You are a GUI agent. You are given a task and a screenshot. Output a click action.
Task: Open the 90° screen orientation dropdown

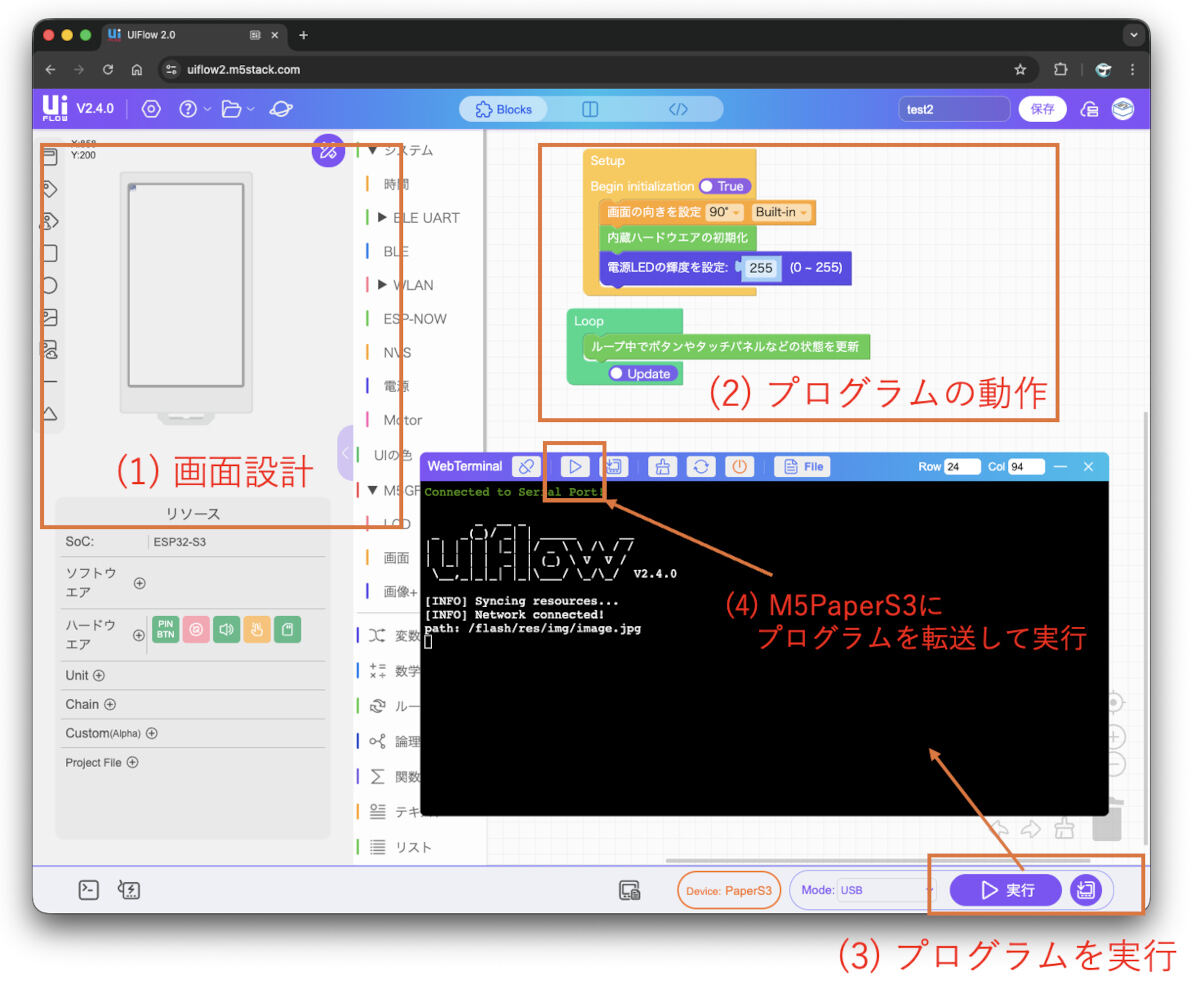pos(722,212)
